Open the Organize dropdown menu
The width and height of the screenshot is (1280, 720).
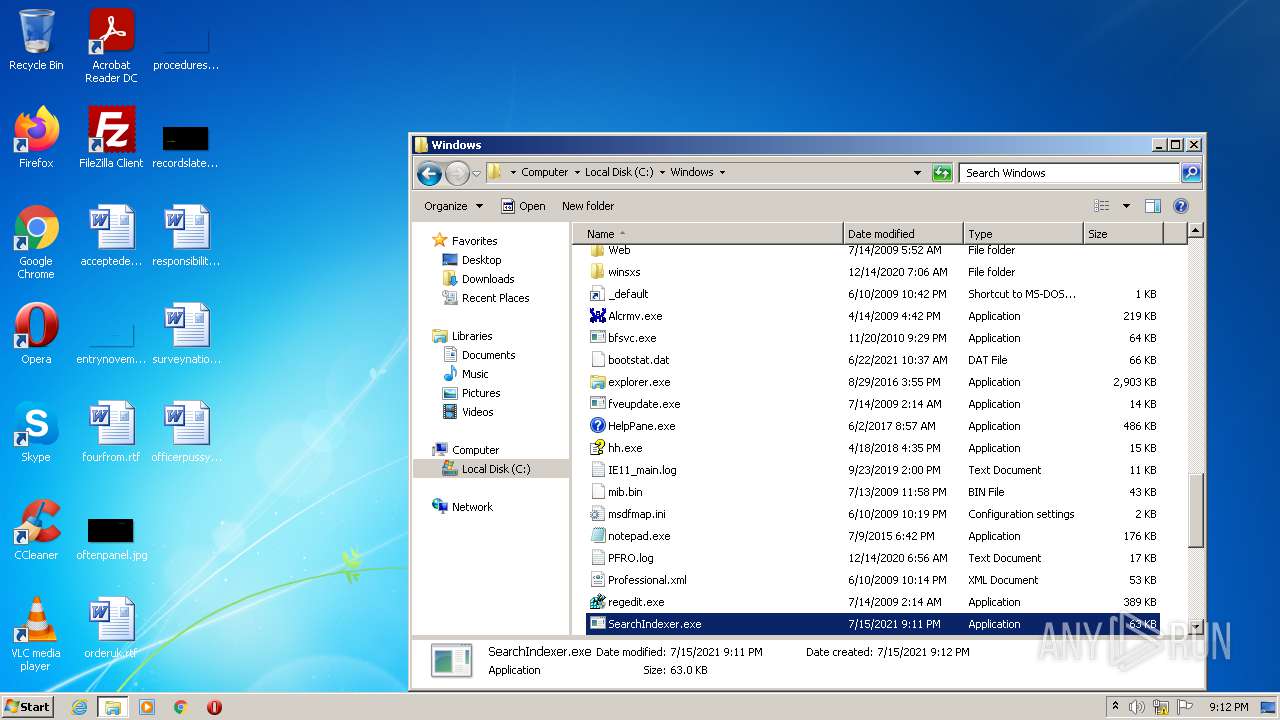pos(453,206)
